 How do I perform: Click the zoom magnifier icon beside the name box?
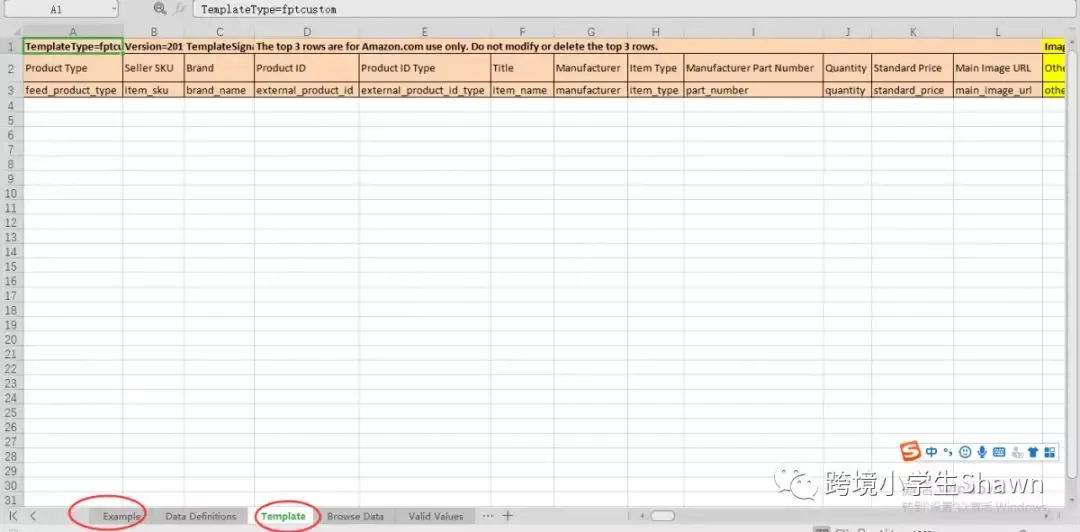(x=160, y=9)
